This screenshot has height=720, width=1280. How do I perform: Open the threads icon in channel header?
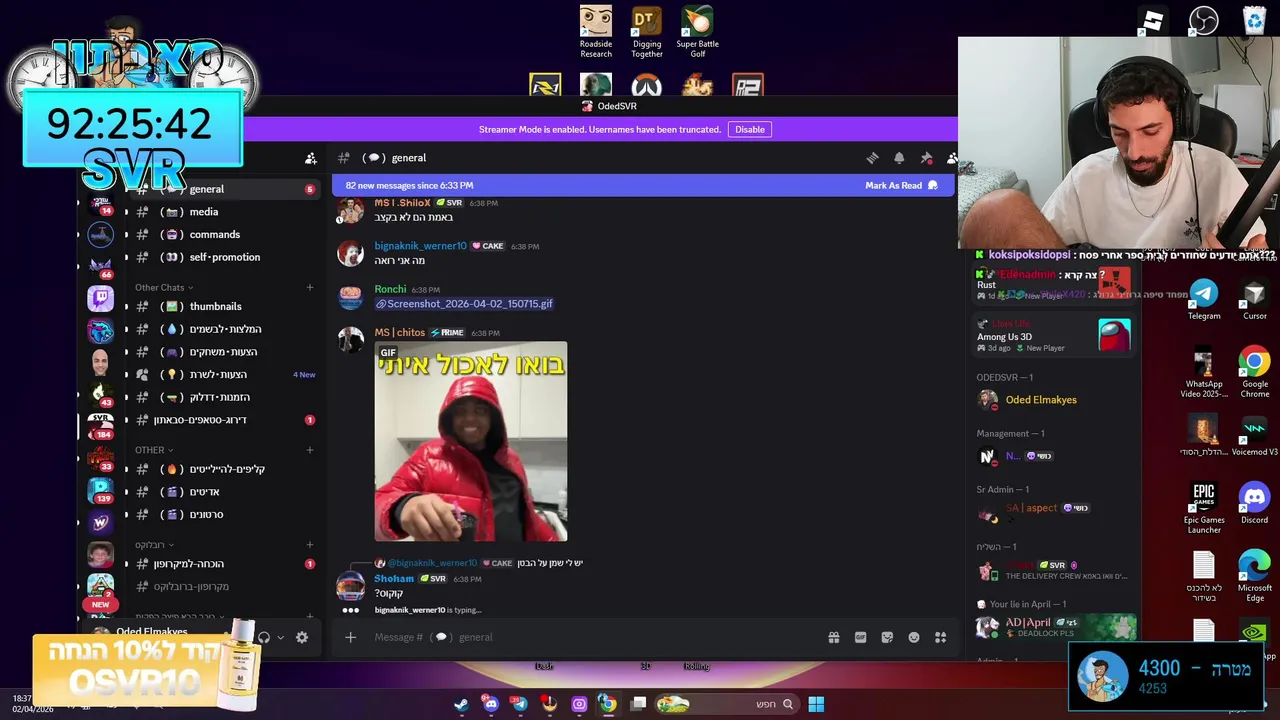(872, 158)
